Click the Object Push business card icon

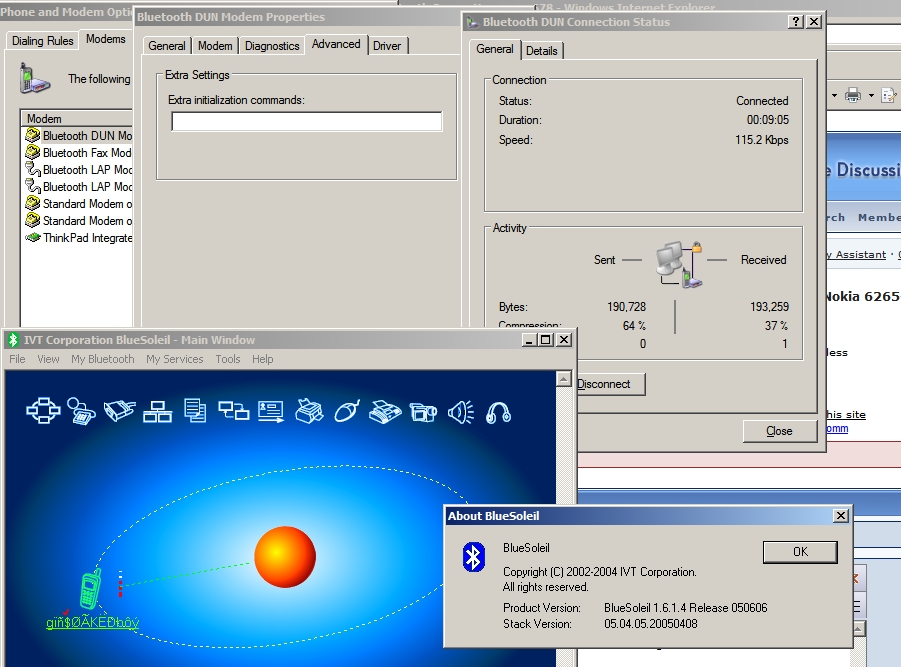[271, 411]
